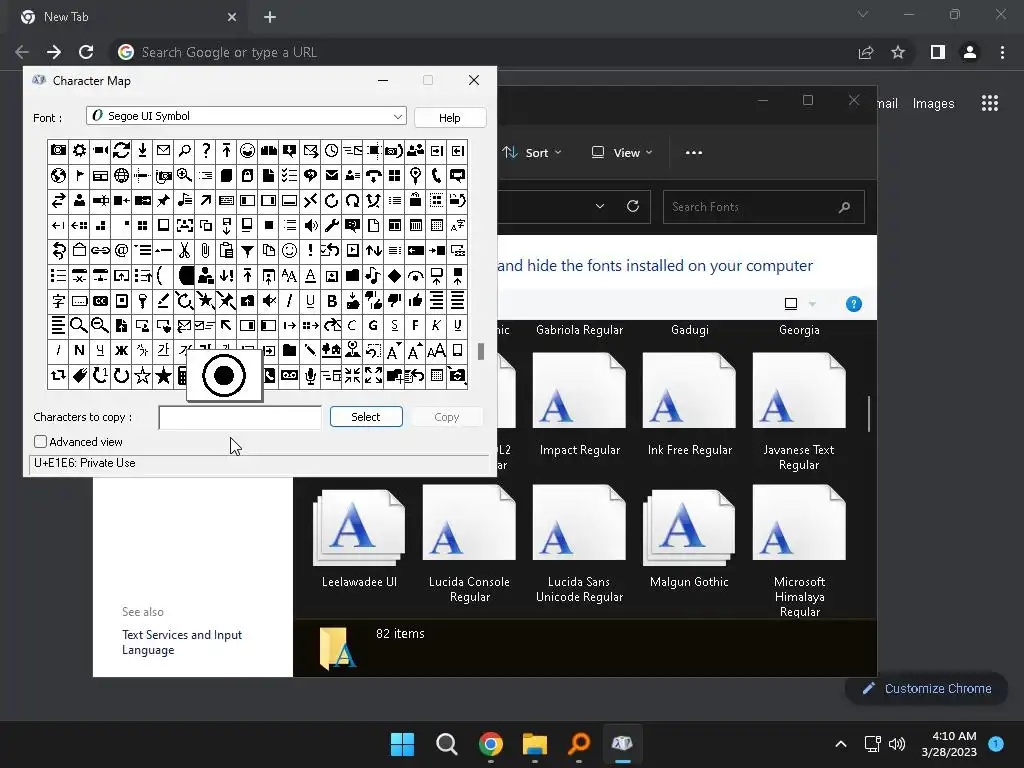The height and width of the screenshot is (768, 1024).
Task: Select the earth globe glyph
Action: pyautogui.click(x=58, y=176)
